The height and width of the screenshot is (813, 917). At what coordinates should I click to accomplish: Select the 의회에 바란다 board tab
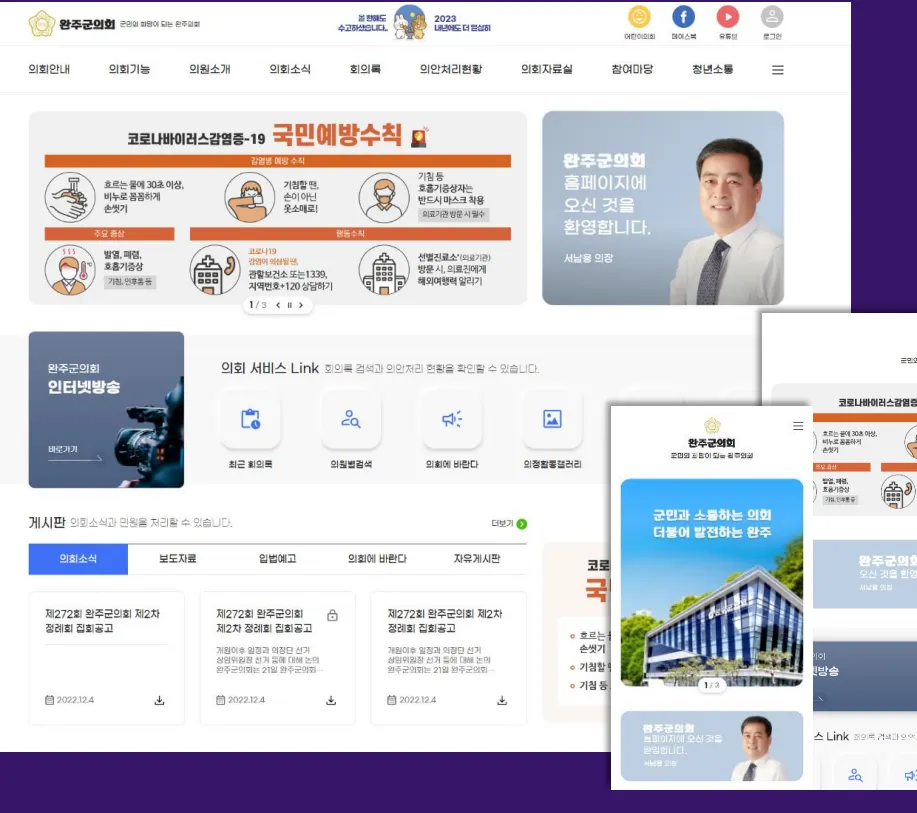coord(377,559)
